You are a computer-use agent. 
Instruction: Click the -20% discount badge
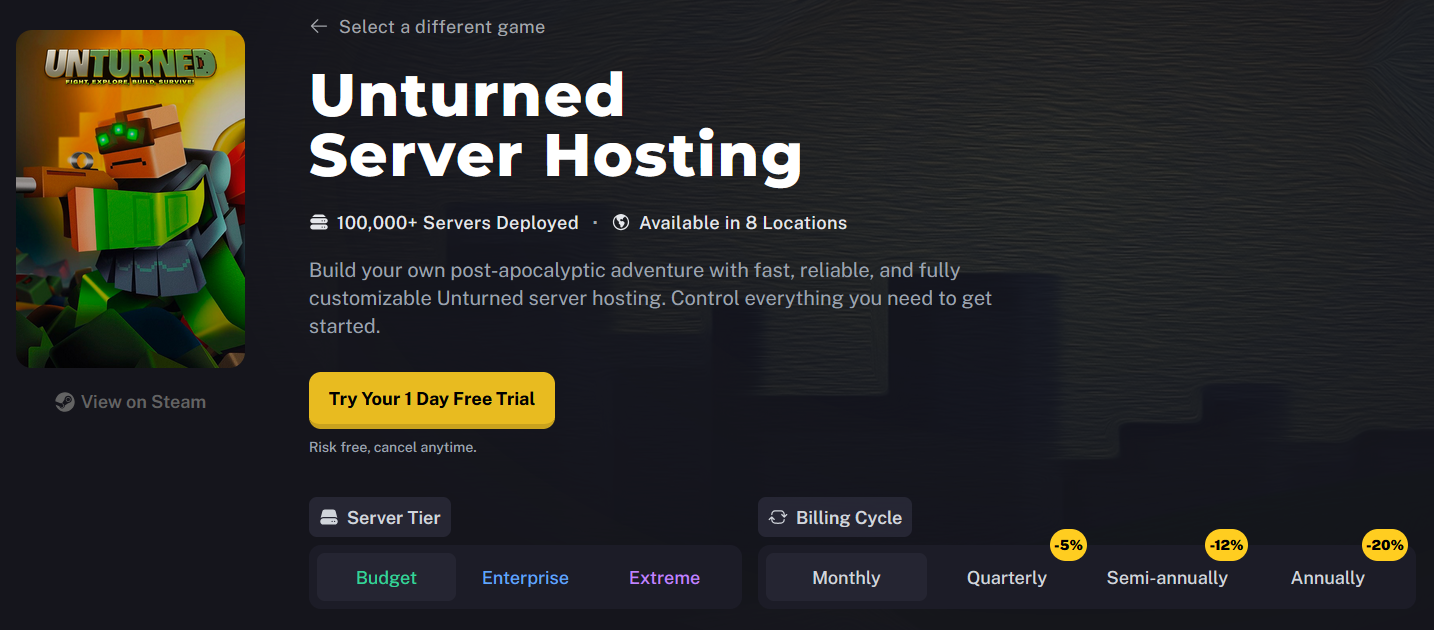(1385, 546)
